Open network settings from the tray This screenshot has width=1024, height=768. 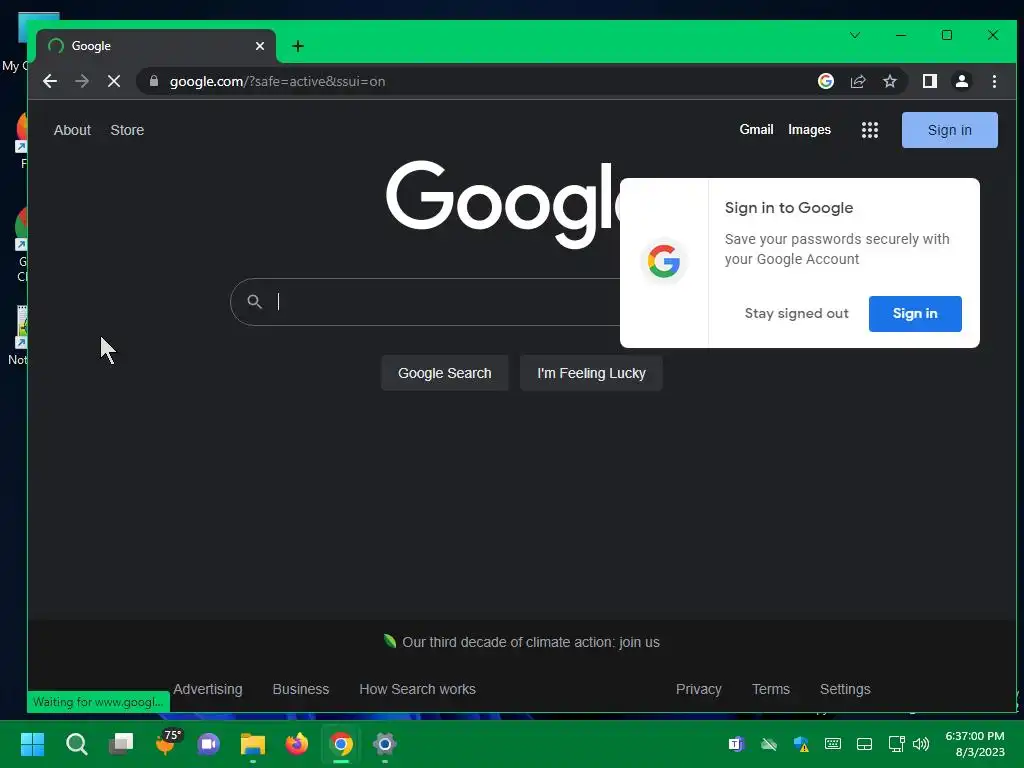click(897, 744)
